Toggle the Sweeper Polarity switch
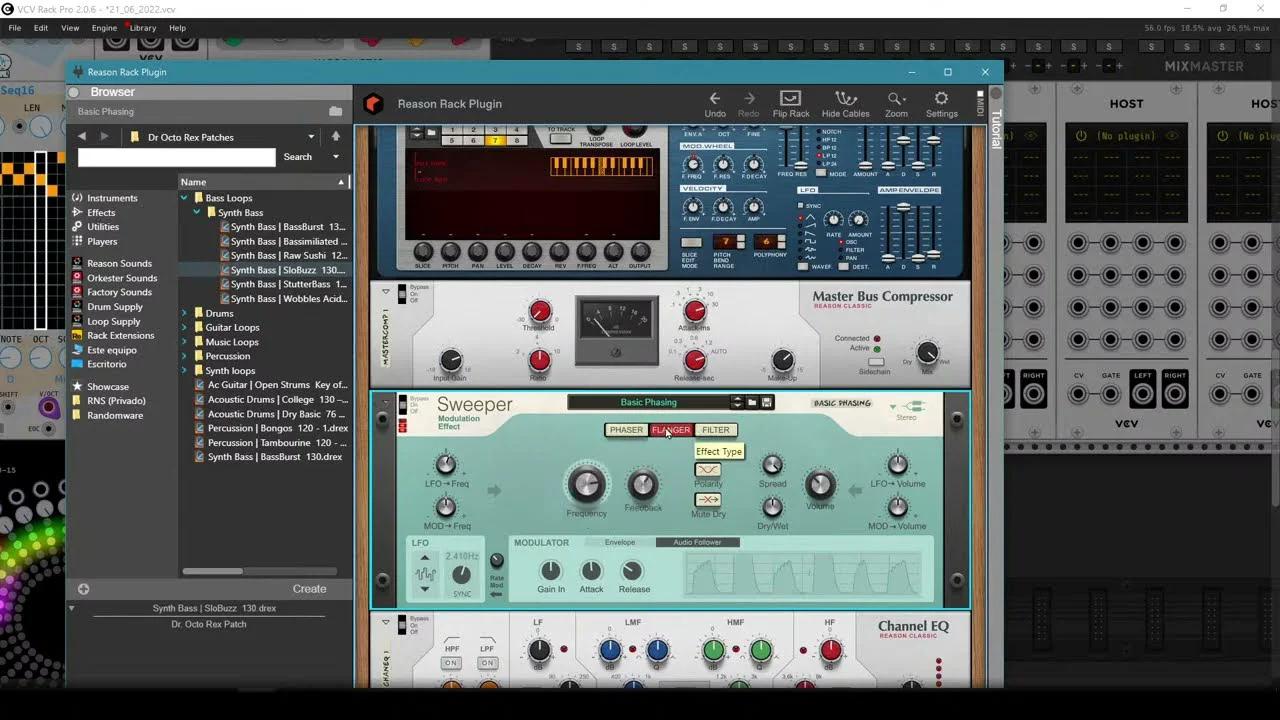 coord(708,470)
